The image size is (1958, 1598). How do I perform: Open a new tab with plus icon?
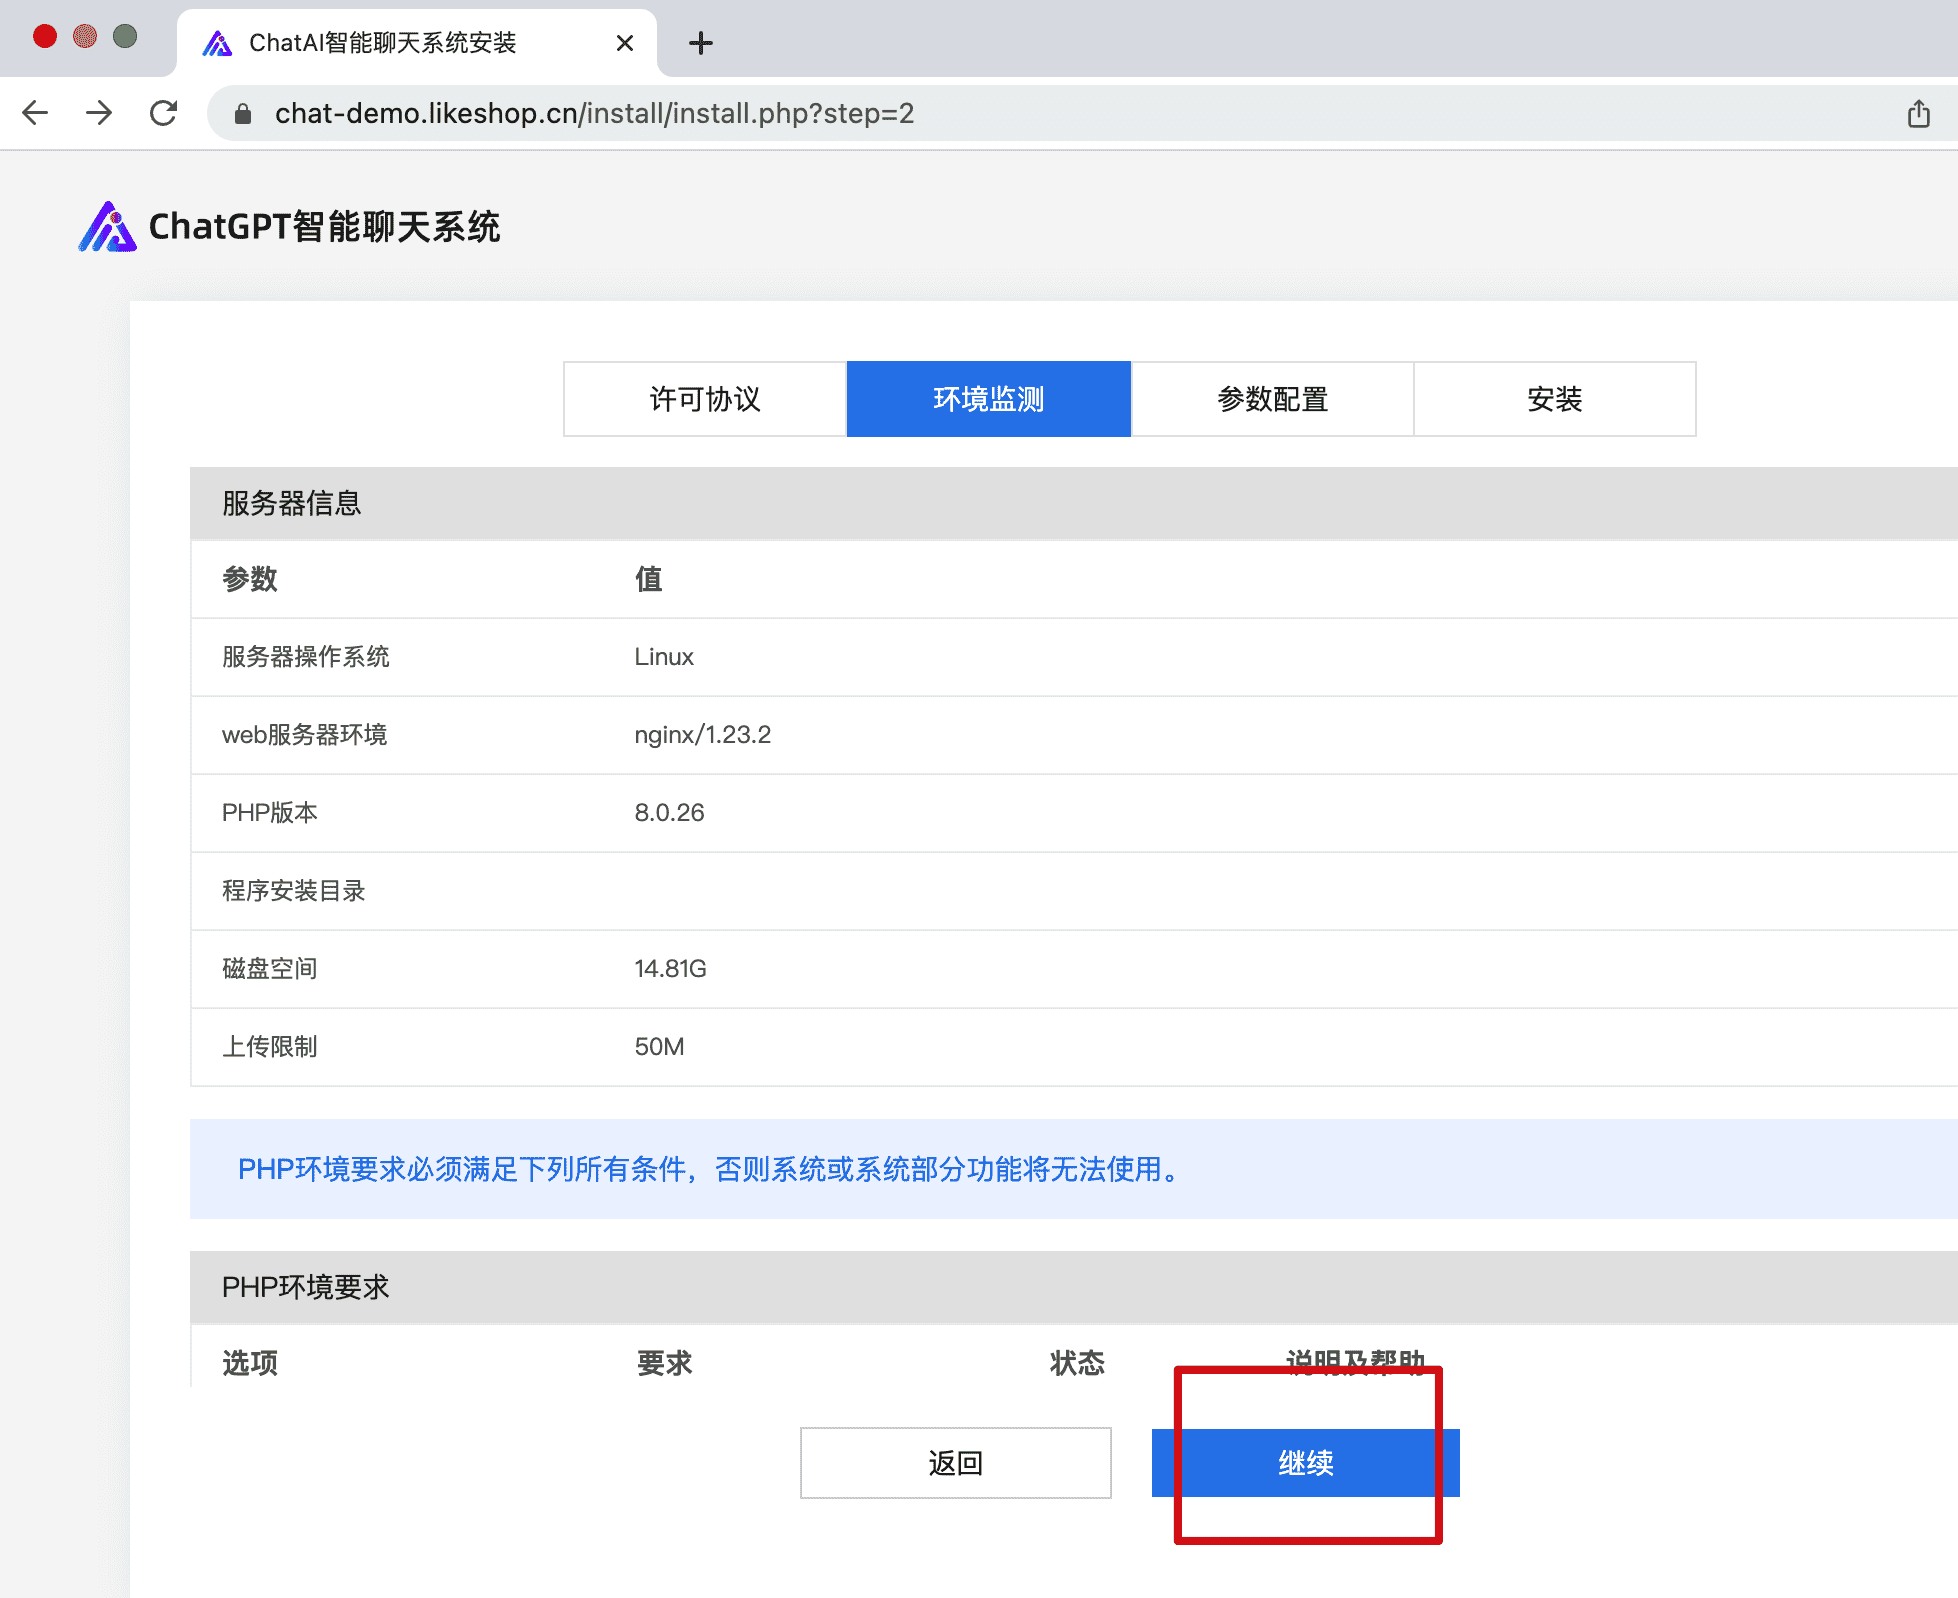pyautogui.click(x=701, y=43)
